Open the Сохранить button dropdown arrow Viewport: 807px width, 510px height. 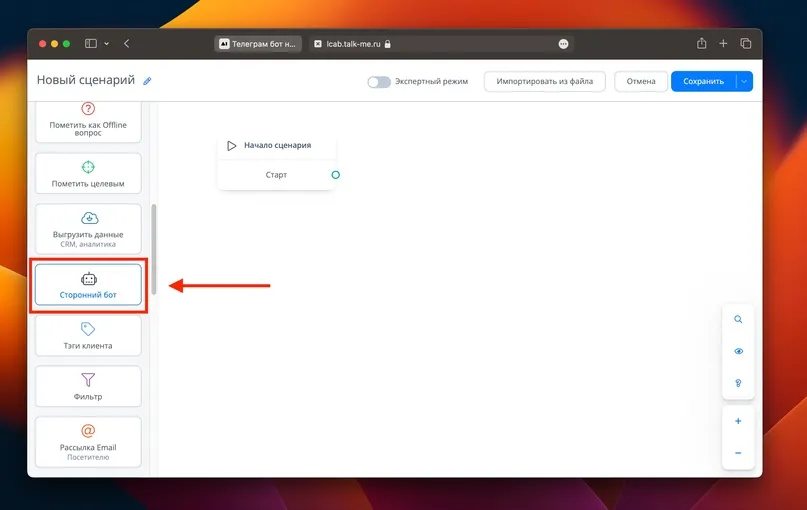(744, 81)
